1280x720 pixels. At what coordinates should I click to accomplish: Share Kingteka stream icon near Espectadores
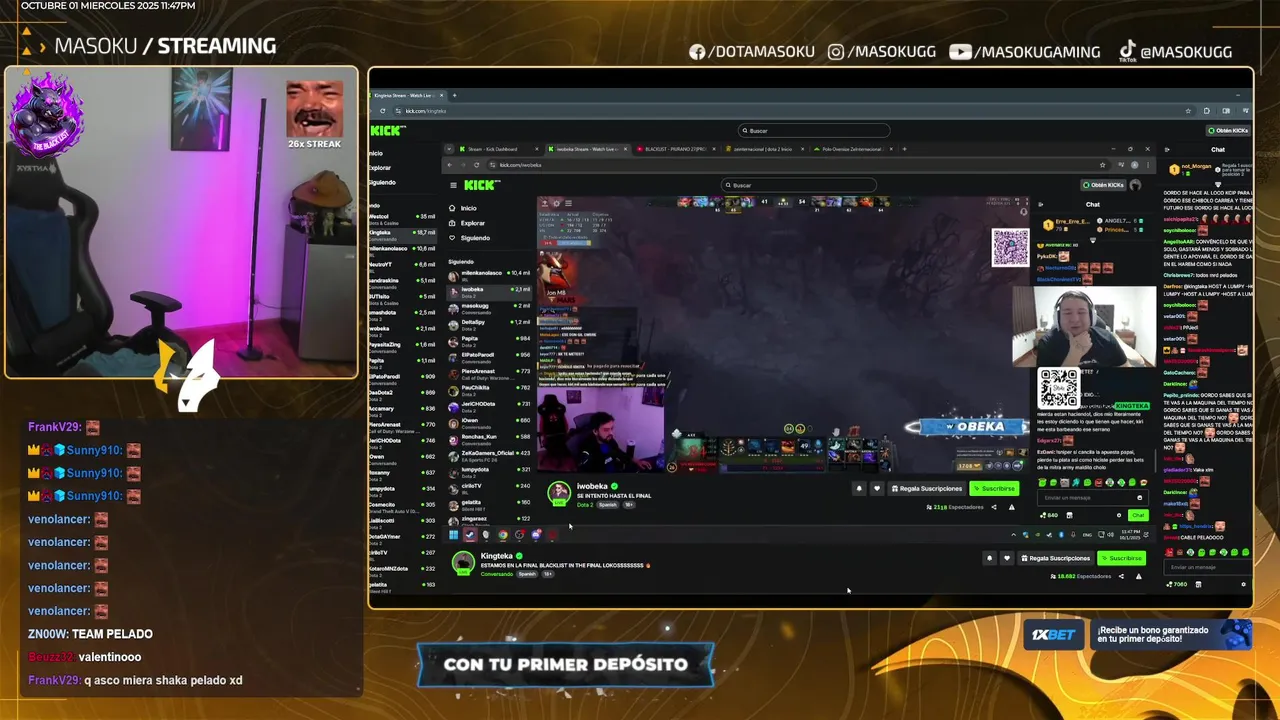click(1121, 576)
